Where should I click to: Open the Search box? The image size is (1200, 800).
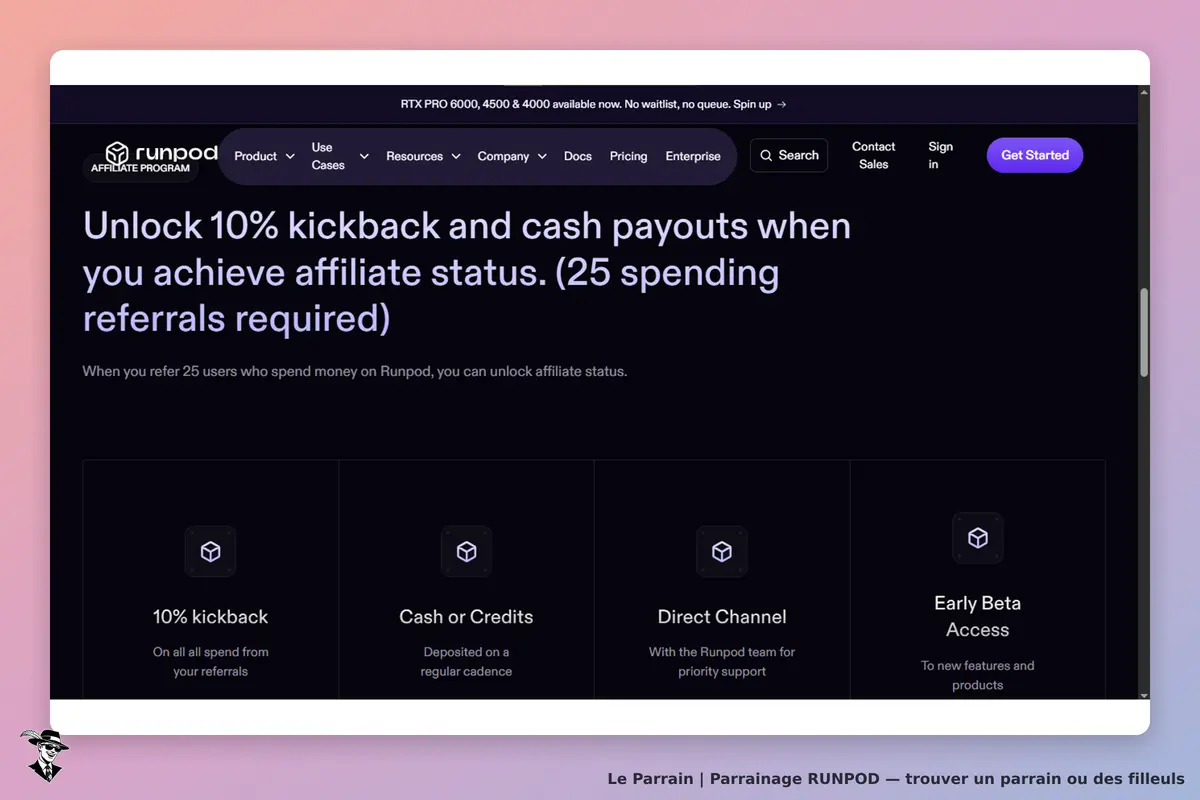tap(789, 155)
